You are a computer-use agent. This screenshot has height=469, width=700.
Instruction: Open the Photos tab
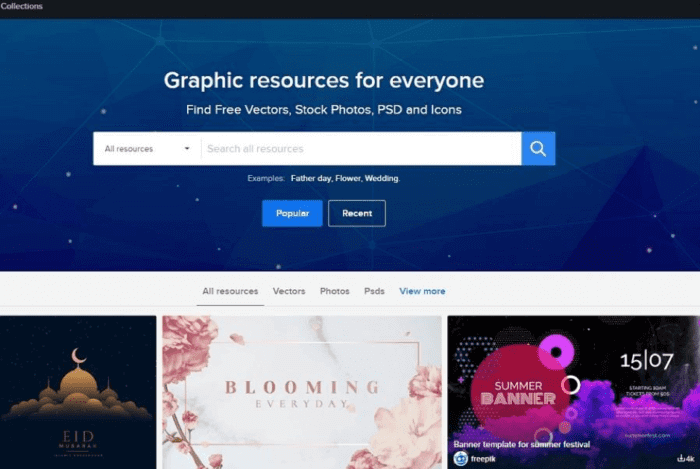[335, 291]
